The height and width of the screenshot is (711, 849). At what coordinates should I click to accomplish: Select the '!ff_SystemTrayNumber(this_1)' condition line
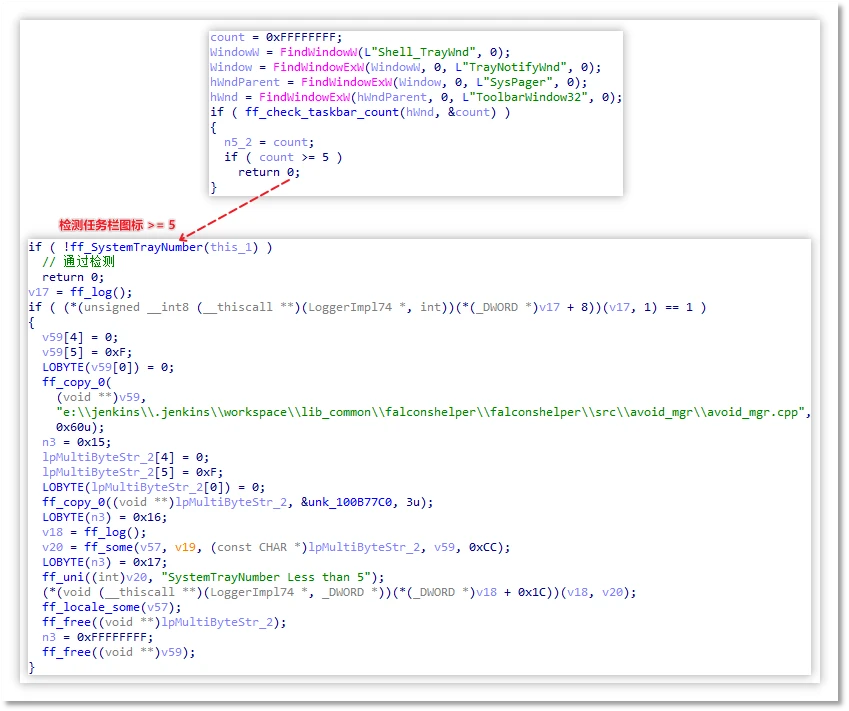[151, 247]
